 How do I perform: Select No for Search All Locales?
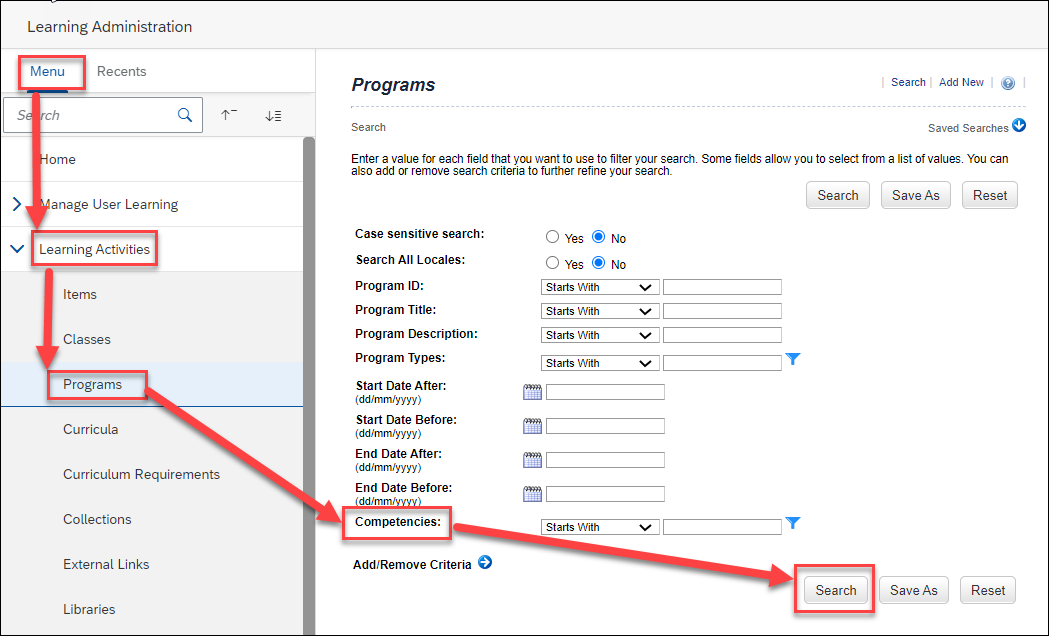597,263
